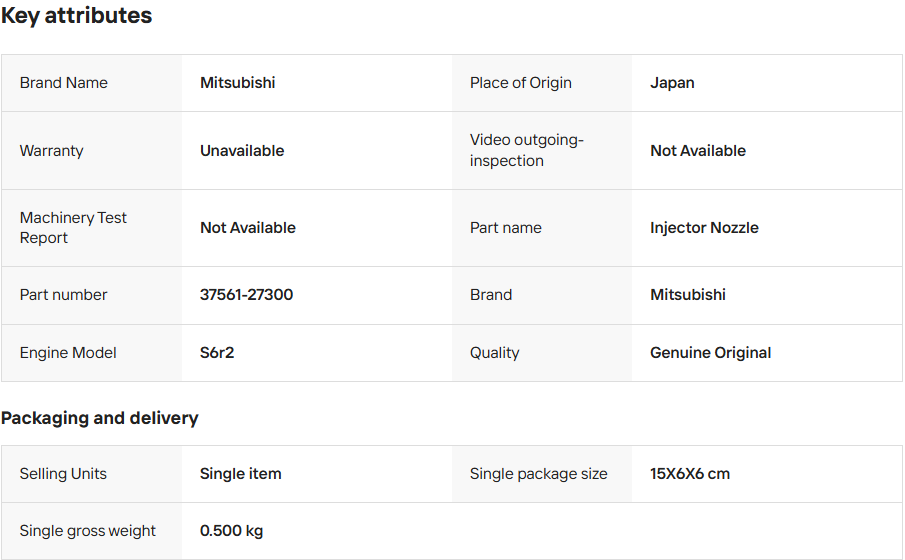905x560 pixels.
Task: Select the Part name label
Action: point(505,228)
